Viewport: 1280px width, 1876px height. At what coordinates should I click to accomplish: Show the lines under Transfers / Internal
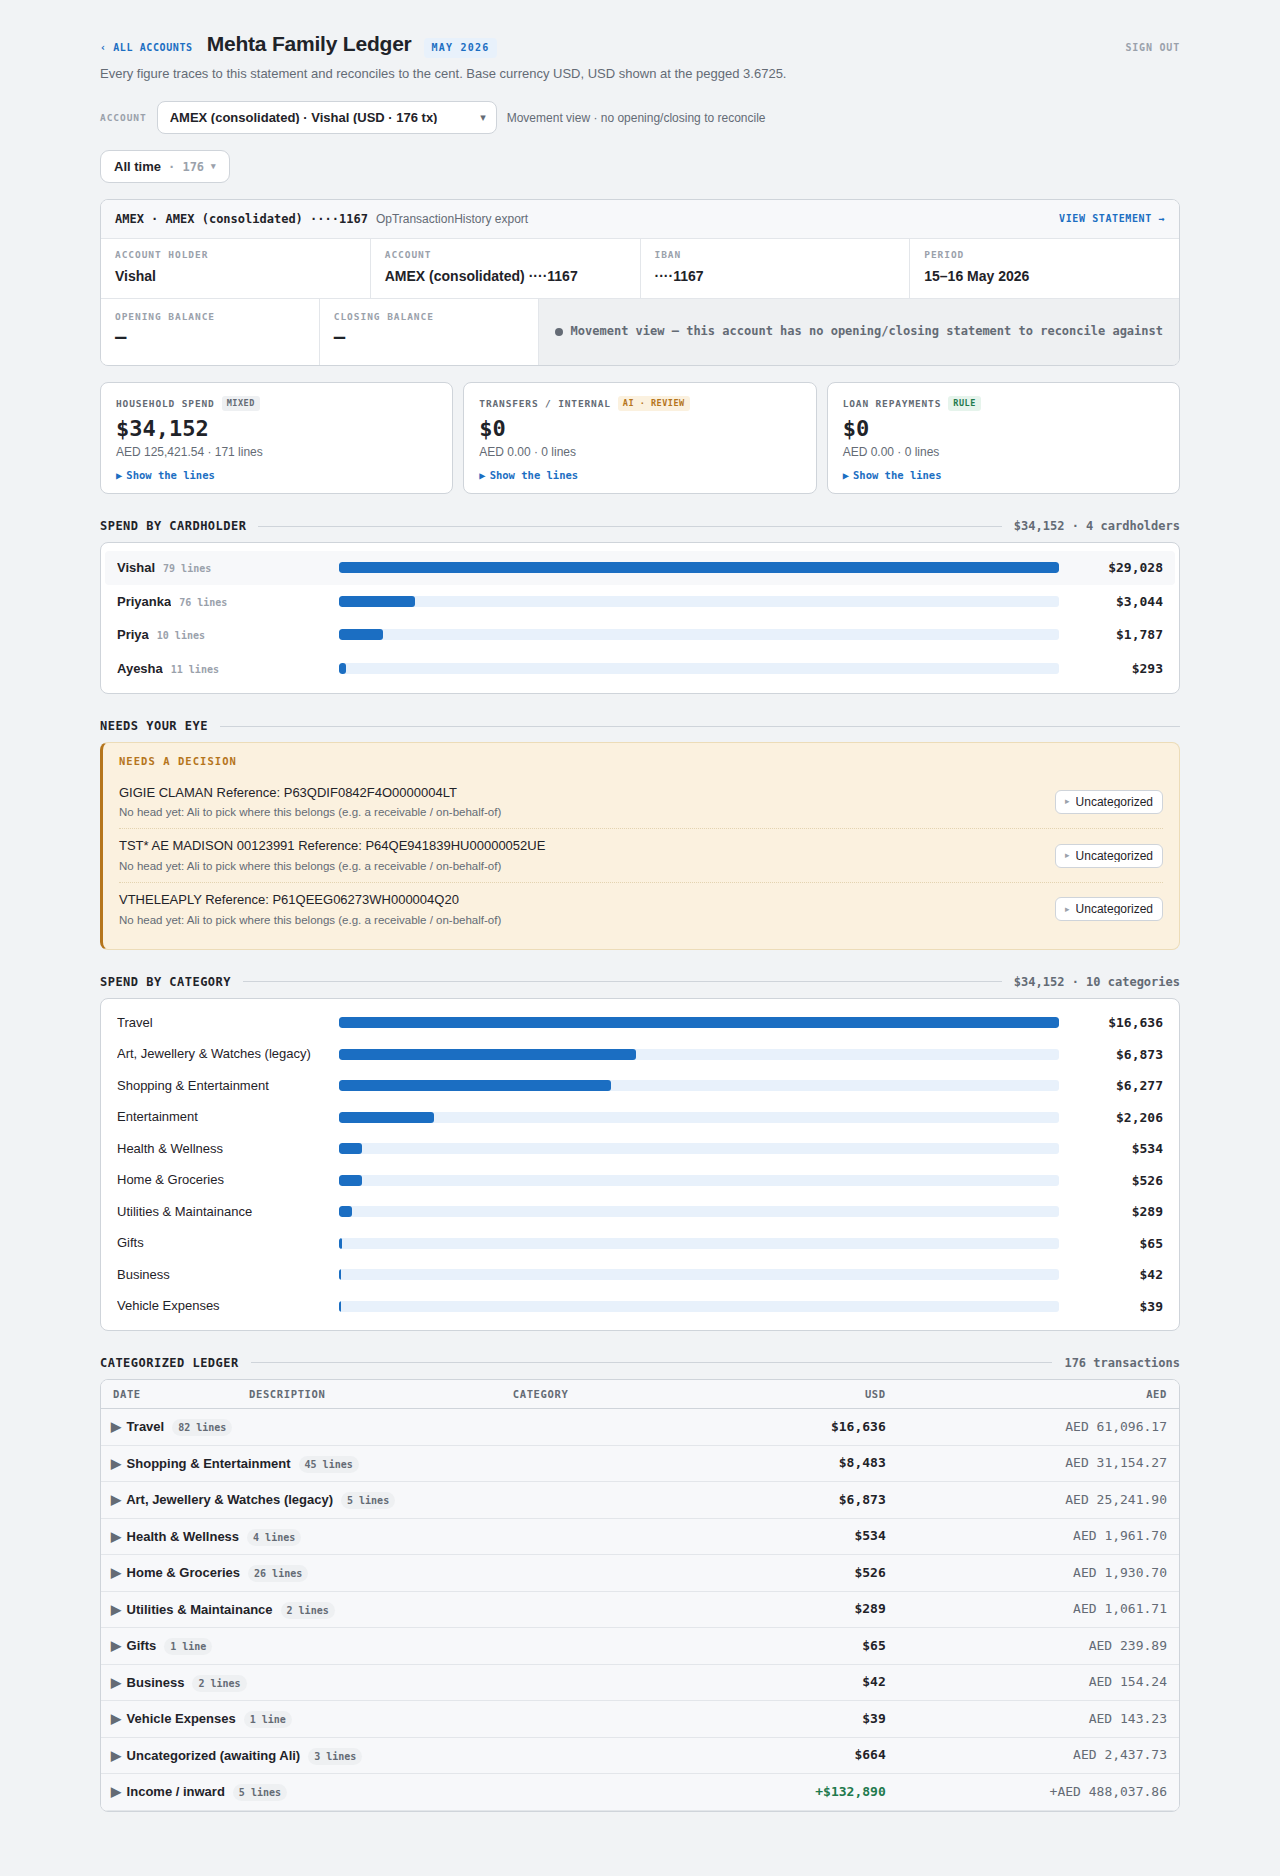tap(529, 476)
